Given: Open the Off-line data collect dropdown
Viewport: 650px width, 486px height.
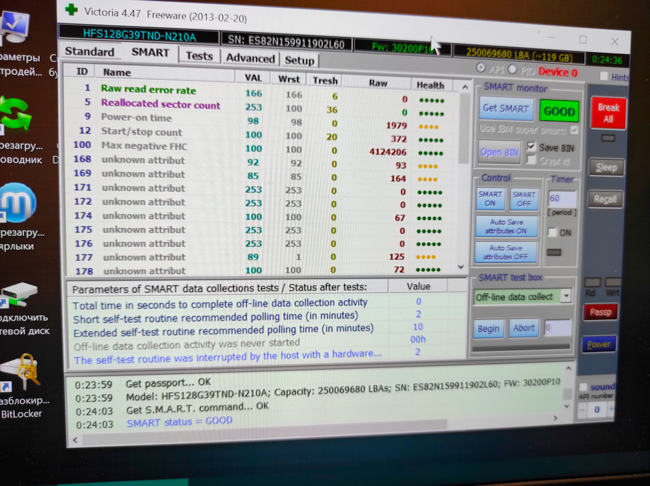Looking at the screenshot, I should click(x=566, y=296).
